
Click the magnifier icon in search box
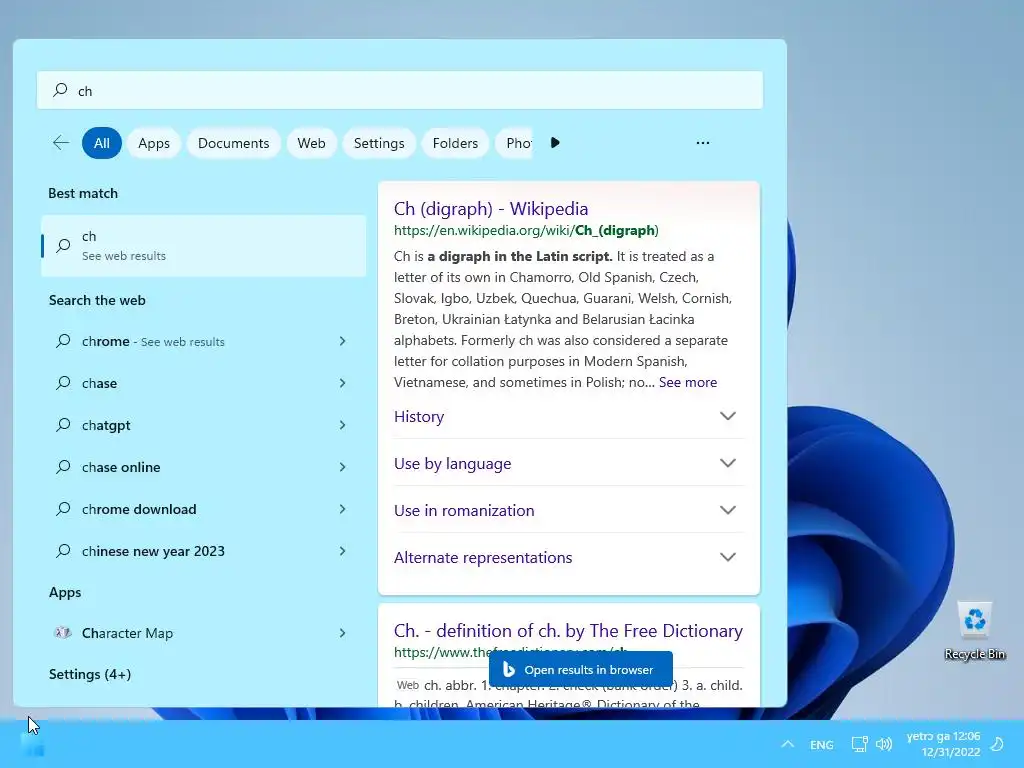[x=60, y=90]
